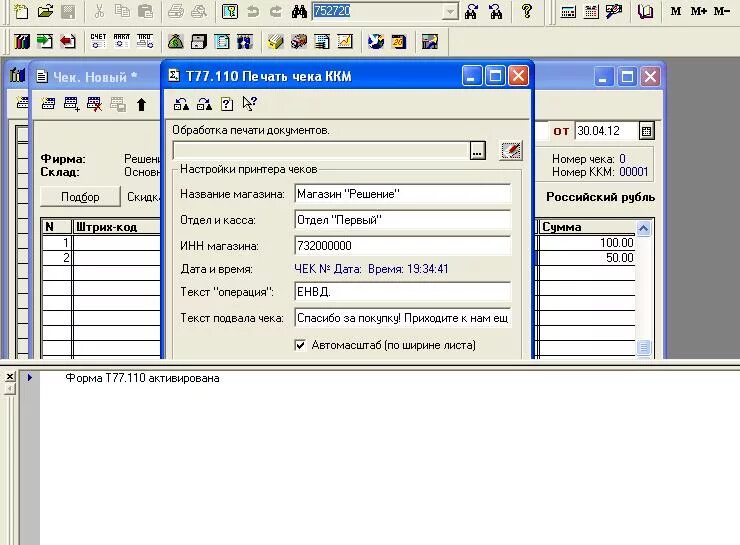740x545 pixels.
Task: Click the cash drawer icon in second toolbar
Action: pos(199,42)
